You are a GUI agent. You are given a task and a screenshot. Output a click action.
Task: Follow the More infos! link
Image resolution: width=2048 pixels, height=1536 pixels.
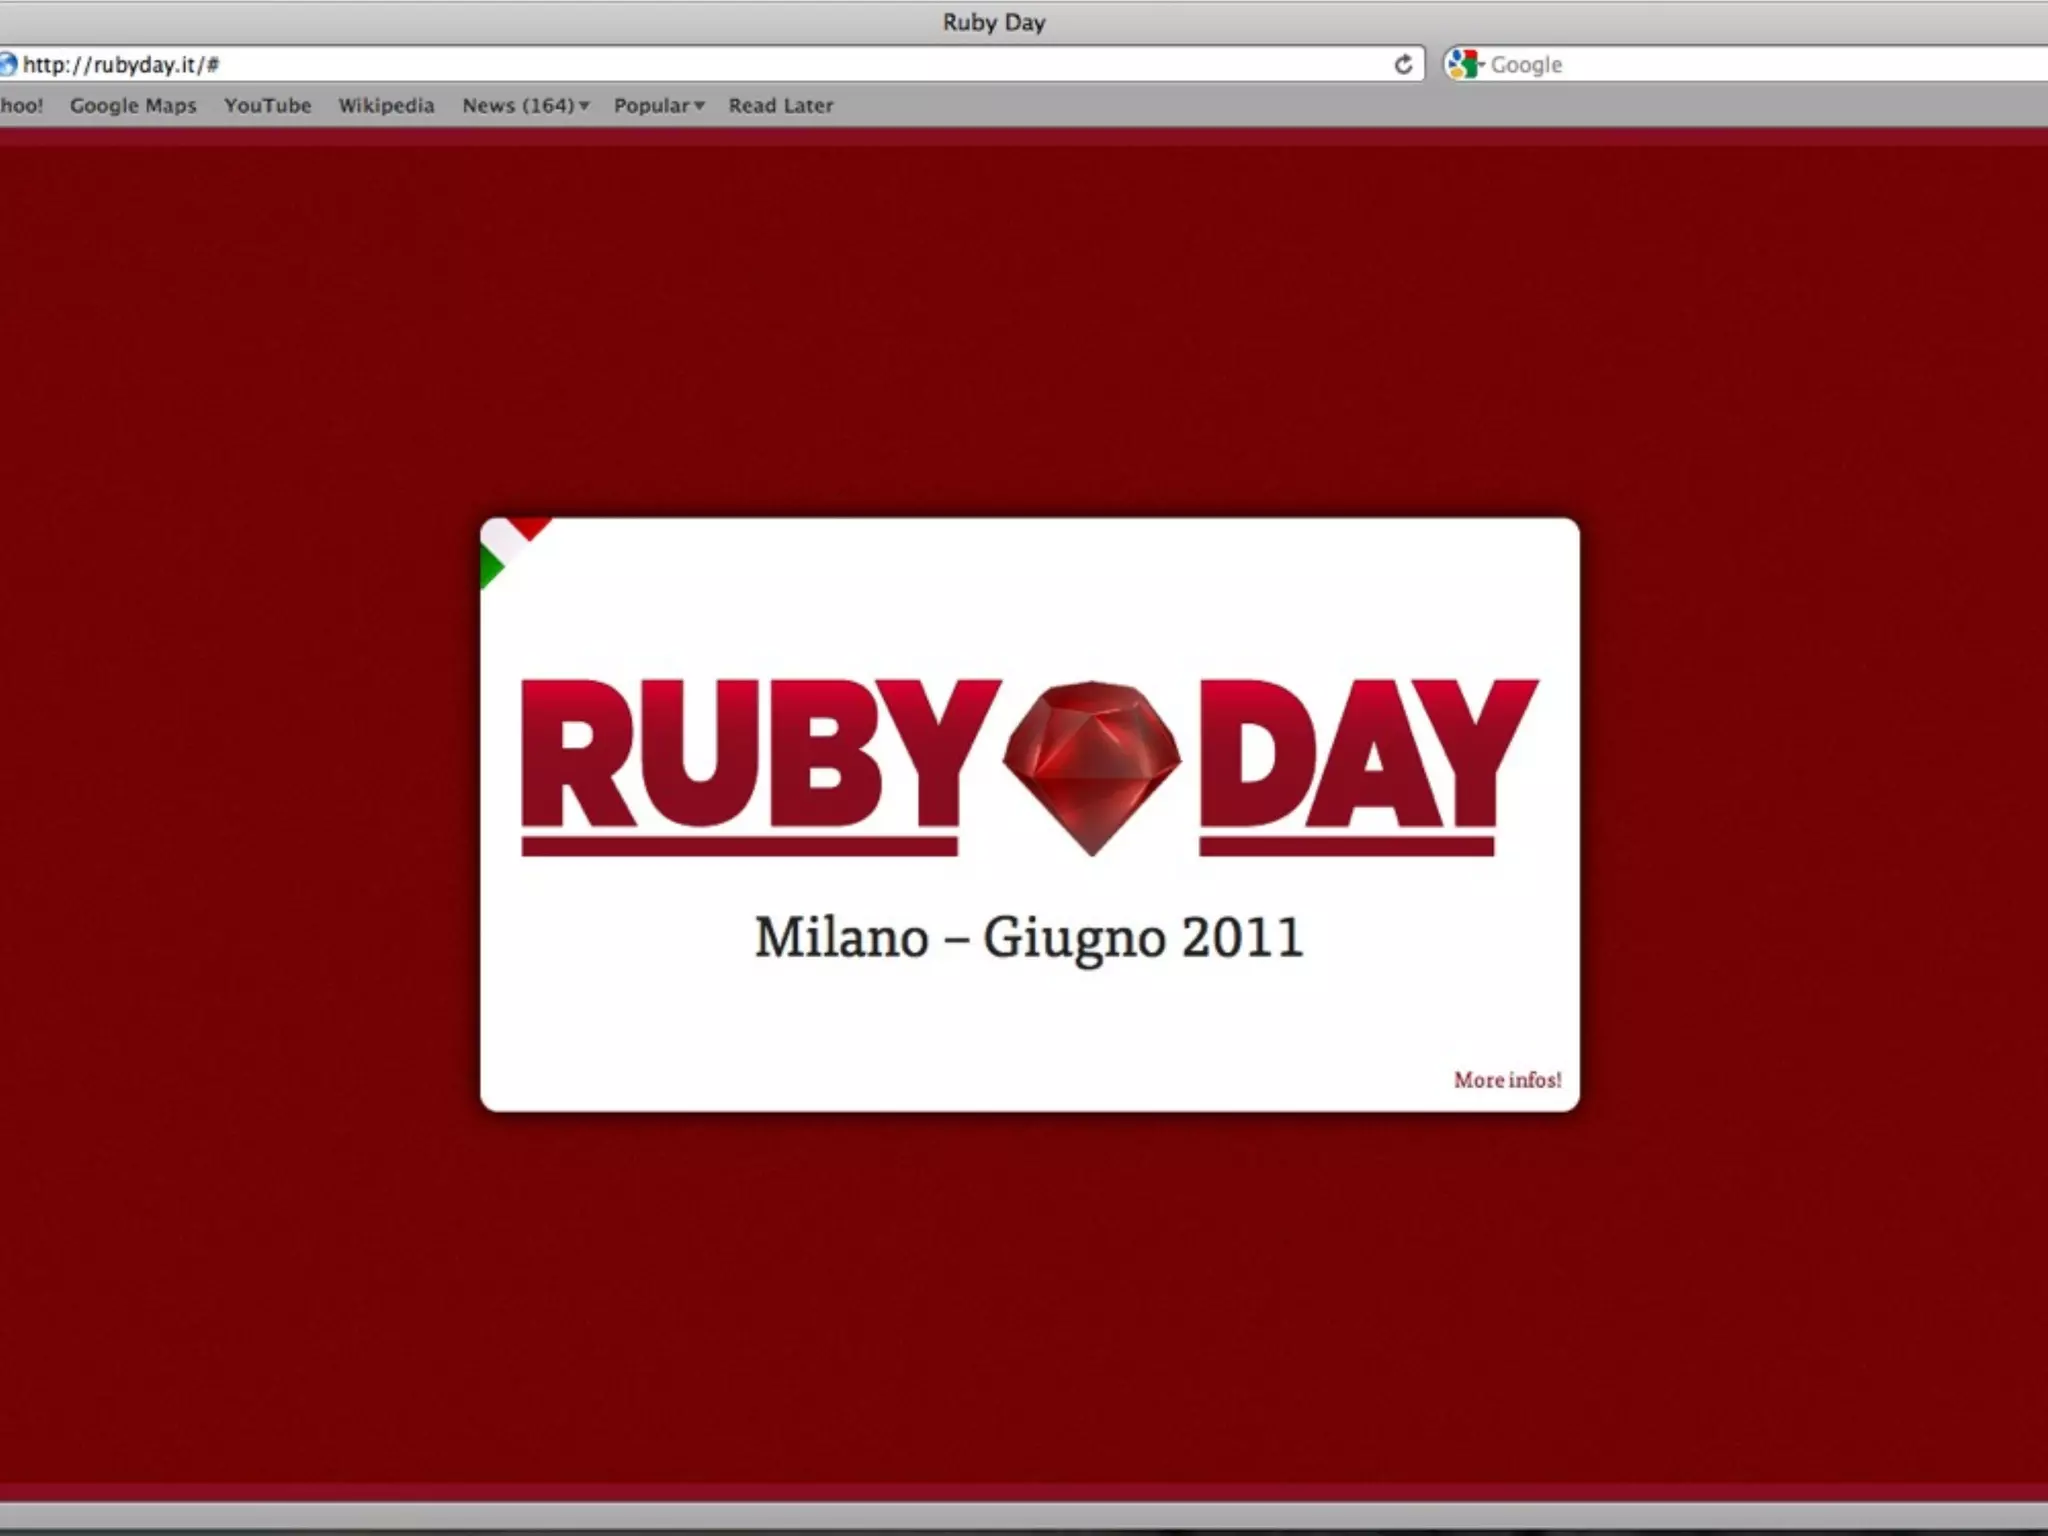pos(1507,1080)
